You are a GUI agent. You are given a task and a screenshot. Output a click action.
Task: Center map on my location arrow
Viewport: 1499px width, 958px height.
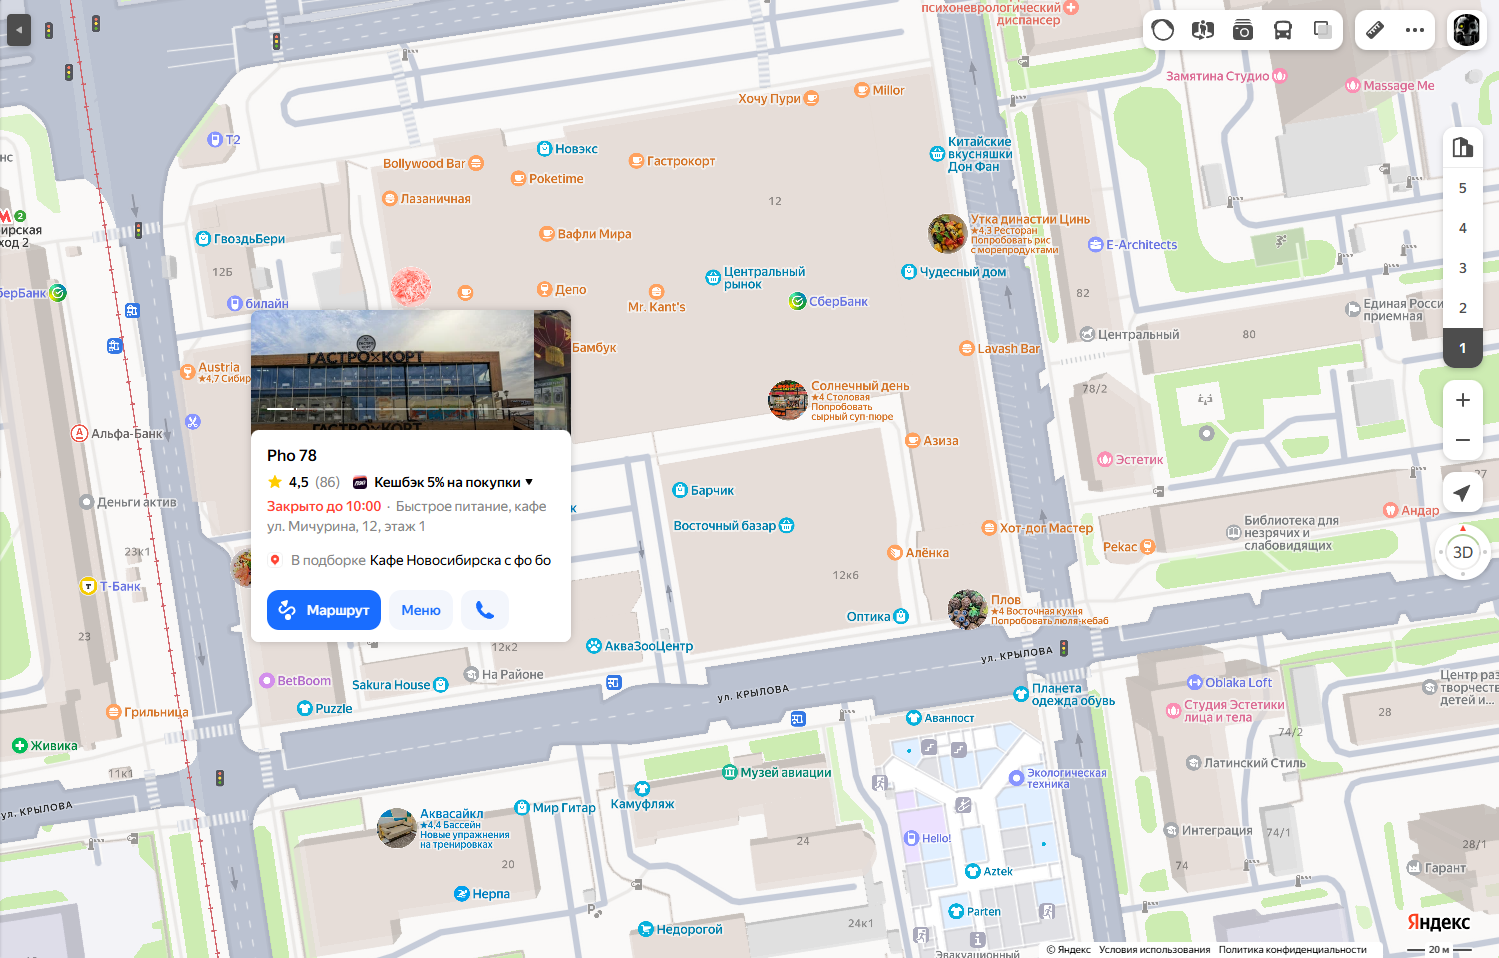coord(1463,492)
